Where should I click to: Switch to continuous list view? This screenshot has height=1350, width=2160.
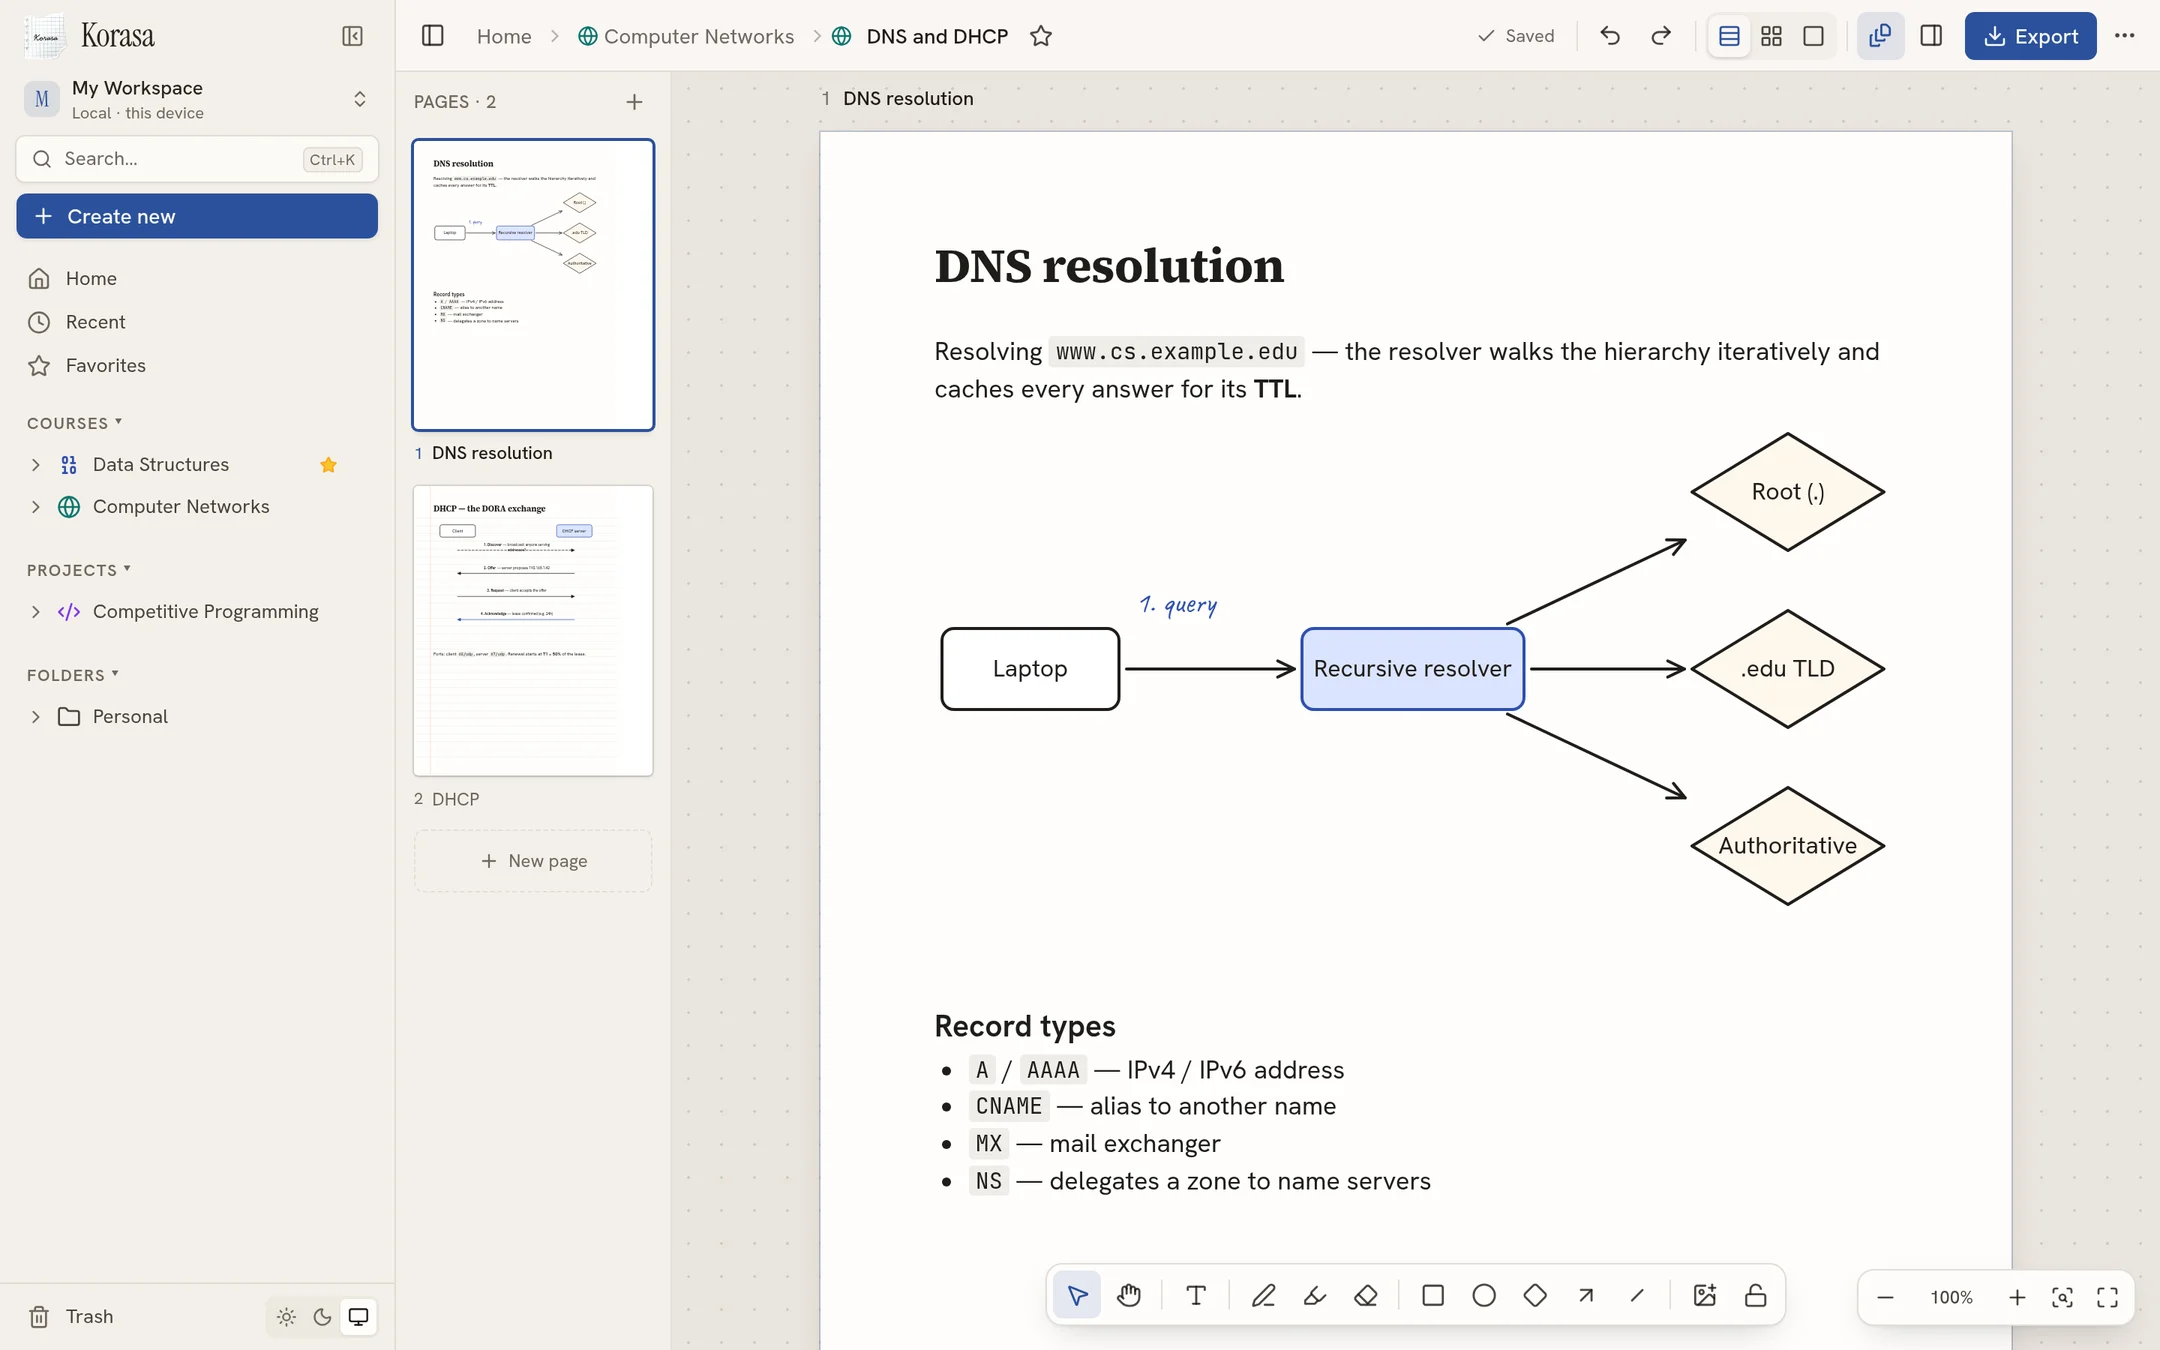coord(1729,36)
